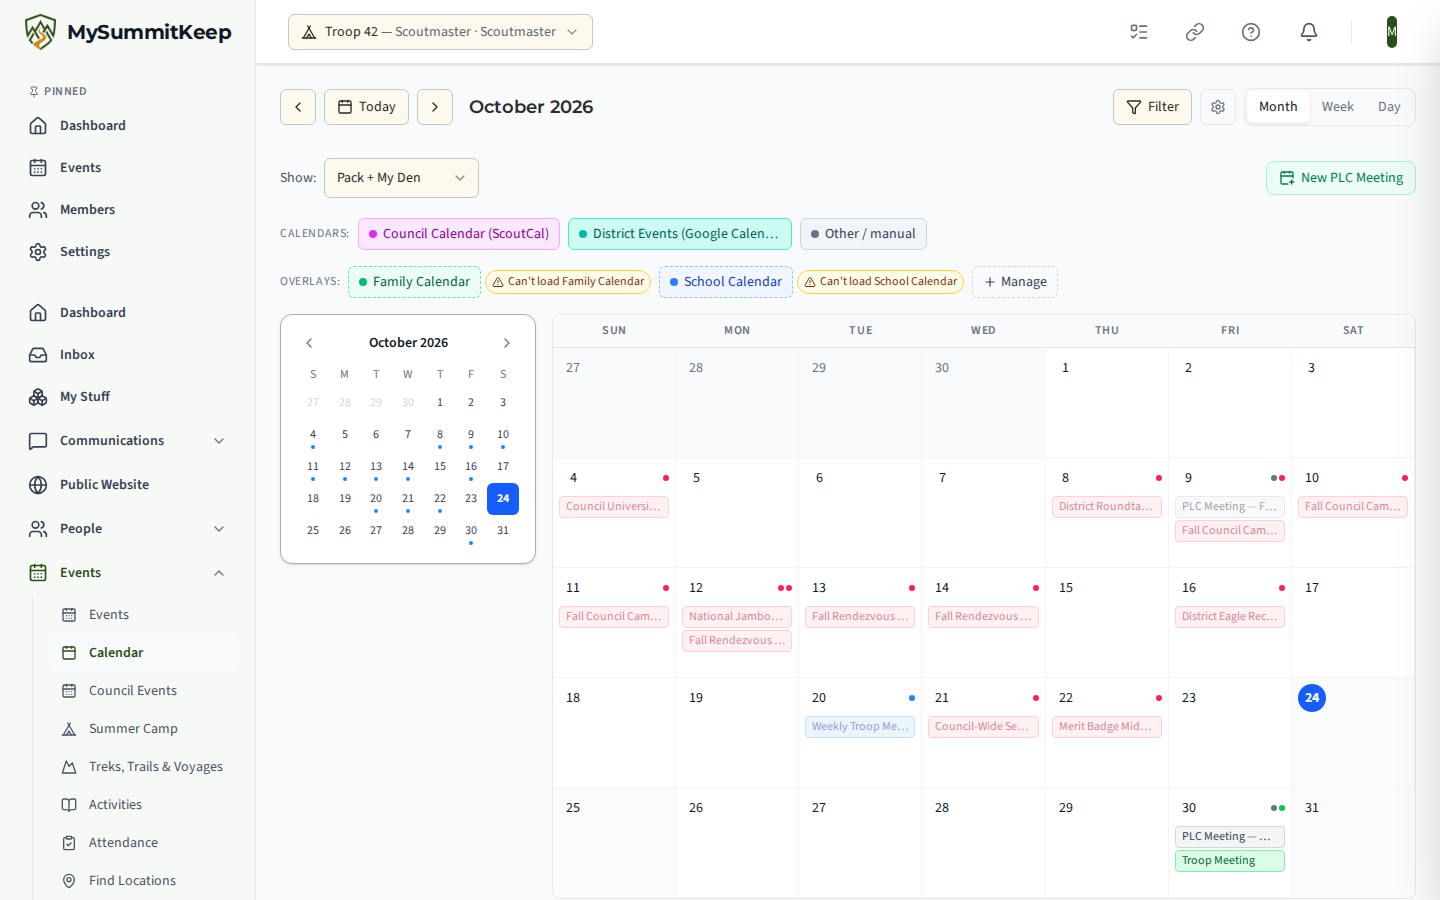
Task: Click Manage overlays button
Action: pos(1015,282)
